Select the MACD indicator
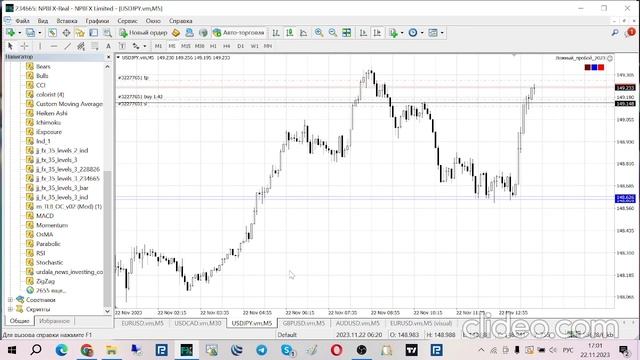The image size is (640, 360). [44, 216]
